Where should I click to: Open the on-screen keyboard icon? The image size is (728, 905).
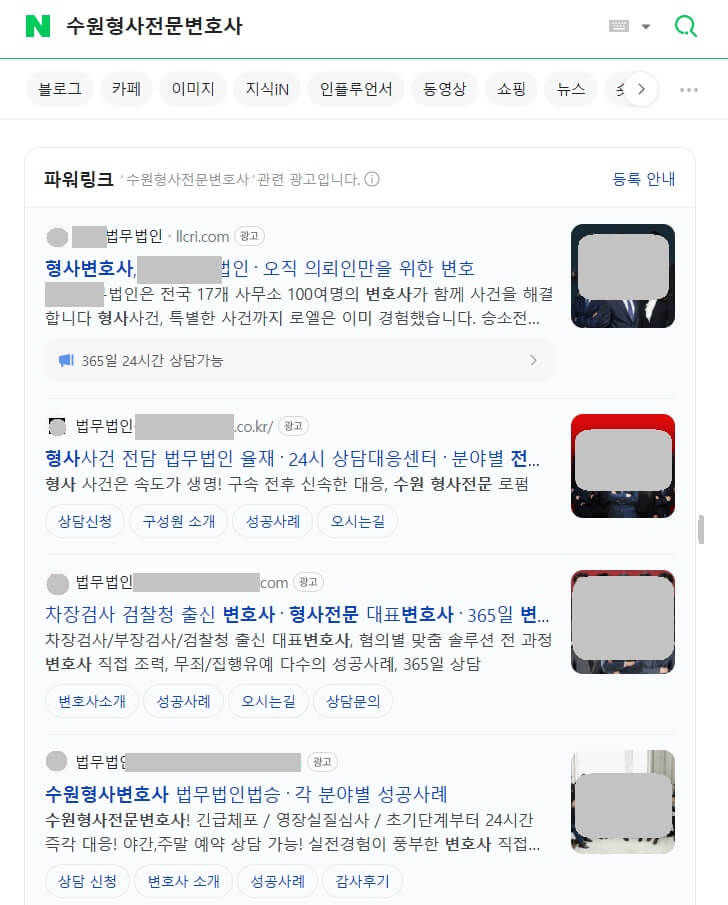point(619,26)
